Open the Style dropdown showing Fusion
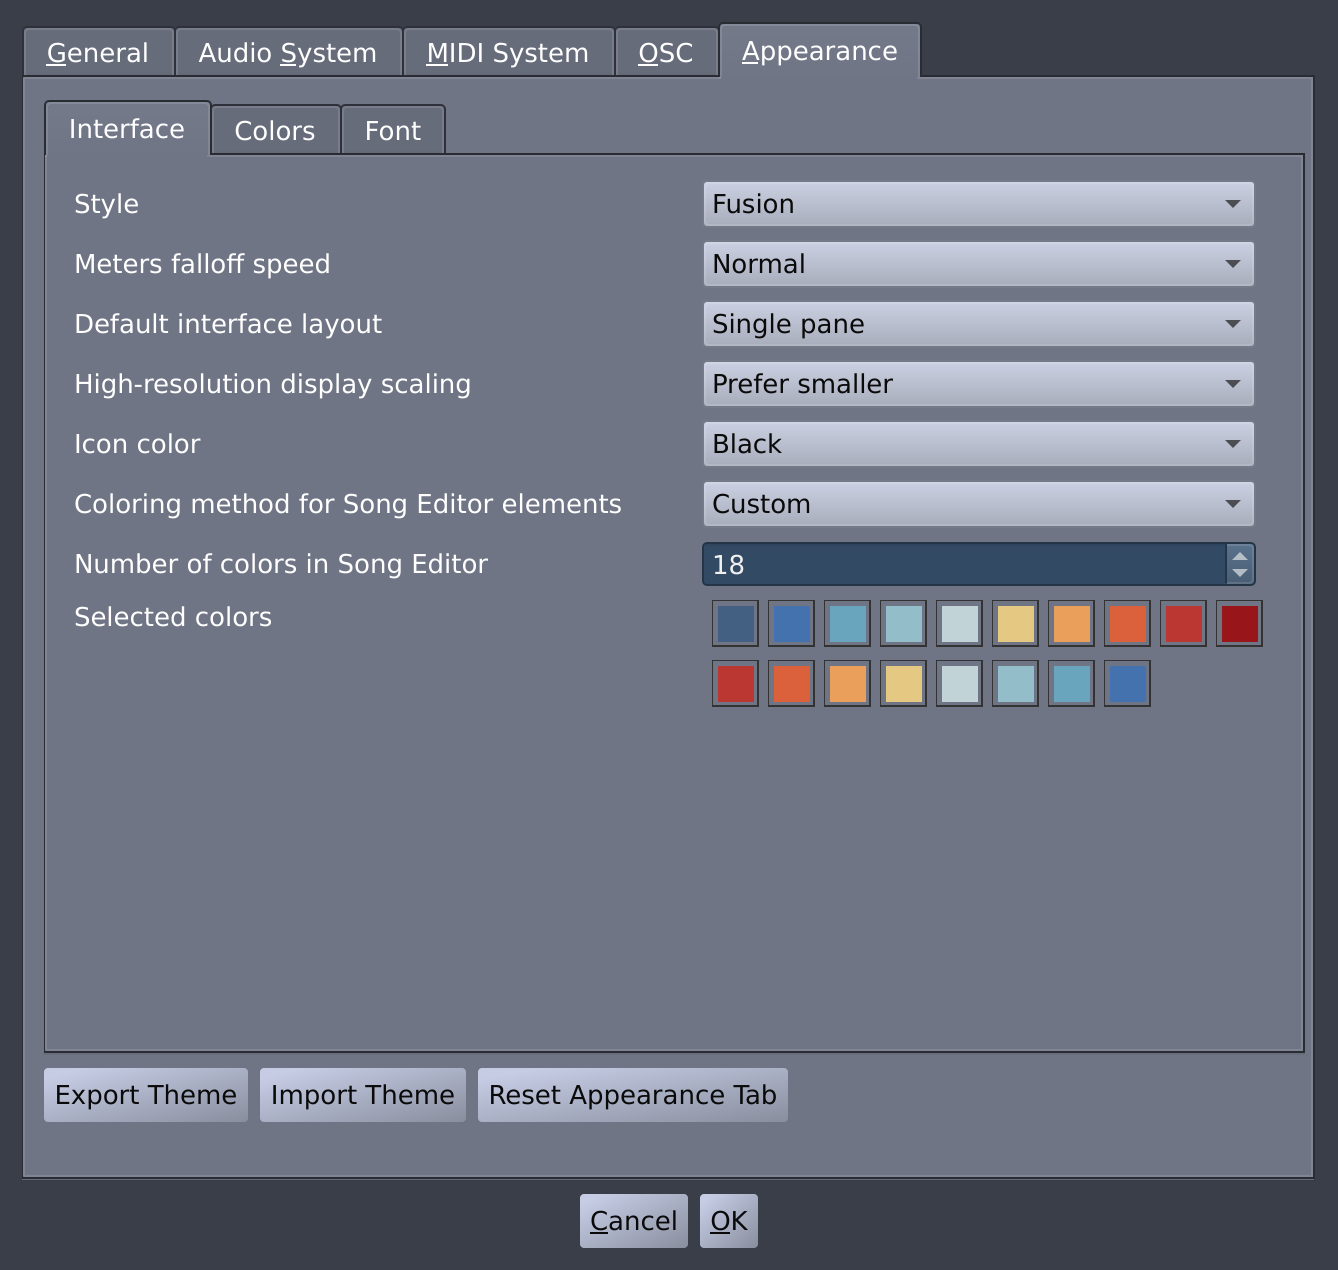This screenshot has height=1270, width=1338. tap(978, 204)
